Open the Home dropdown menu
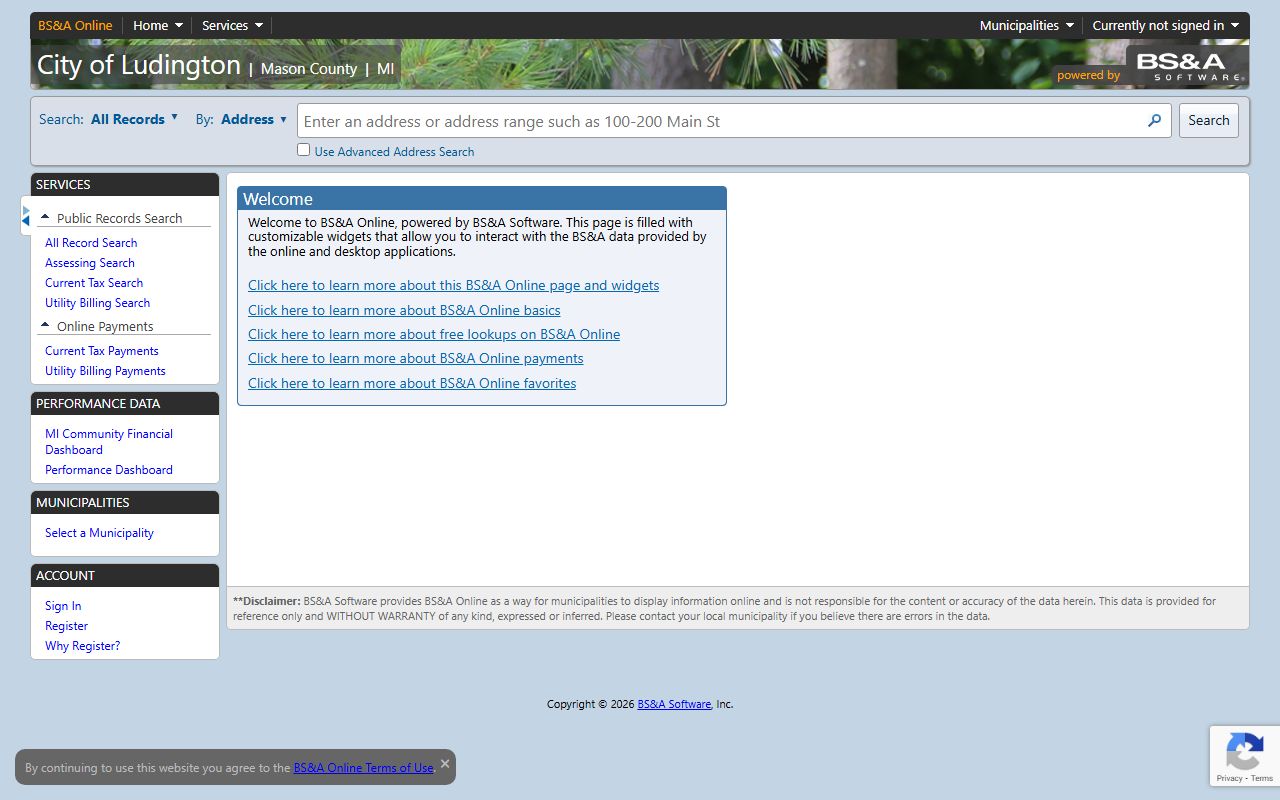 point(158,26)
